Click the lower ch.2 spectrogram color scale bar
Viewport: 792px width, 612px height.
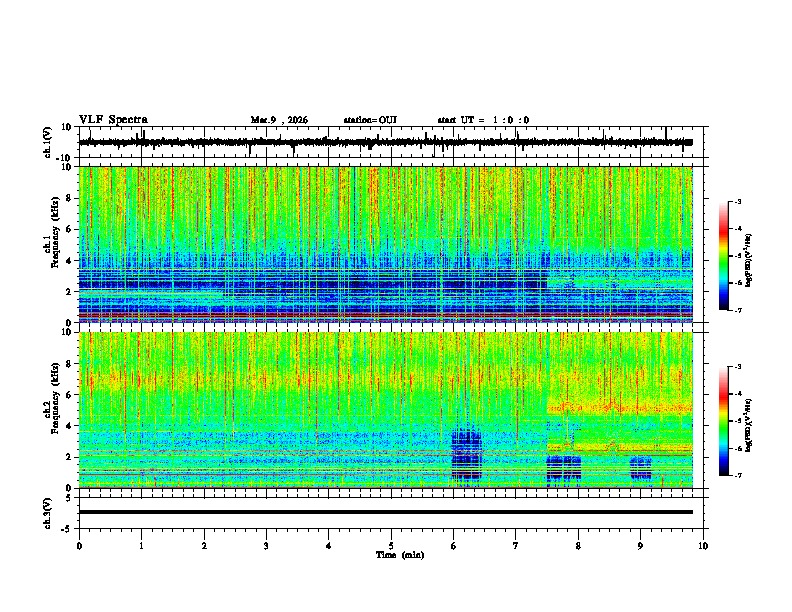point(723,421)
